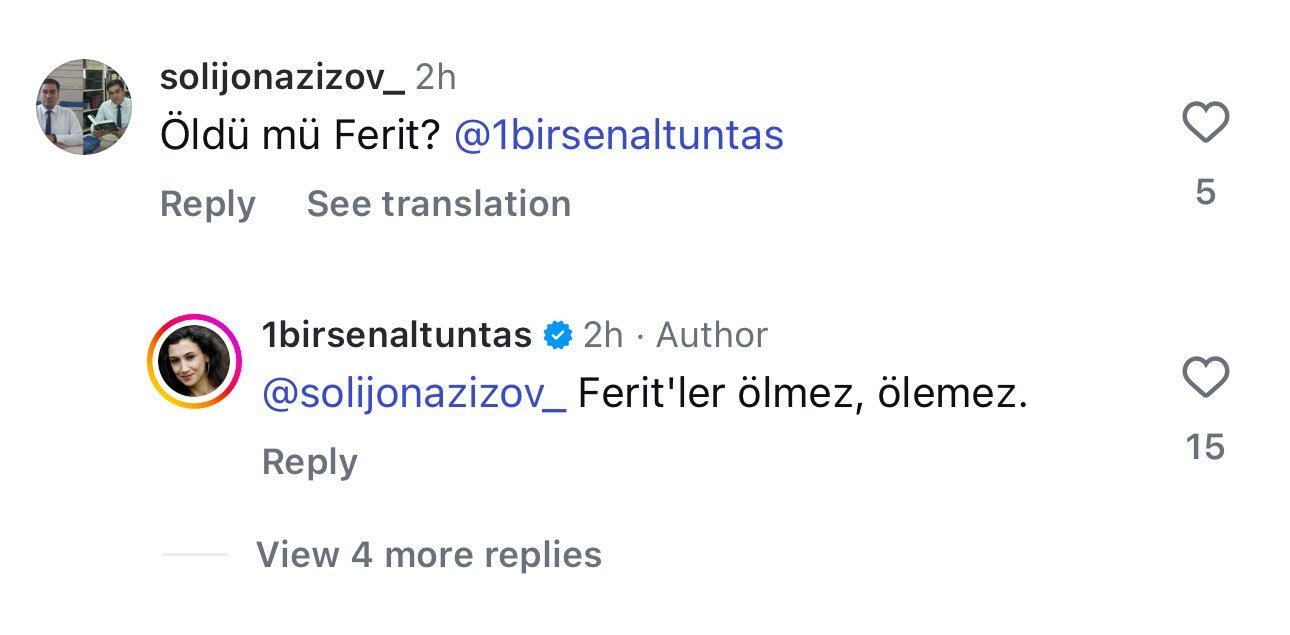The height and width of the screenshot is (635, 1290).
Task: Open solijonazizov_ profile picture
Action: (84, 107)
